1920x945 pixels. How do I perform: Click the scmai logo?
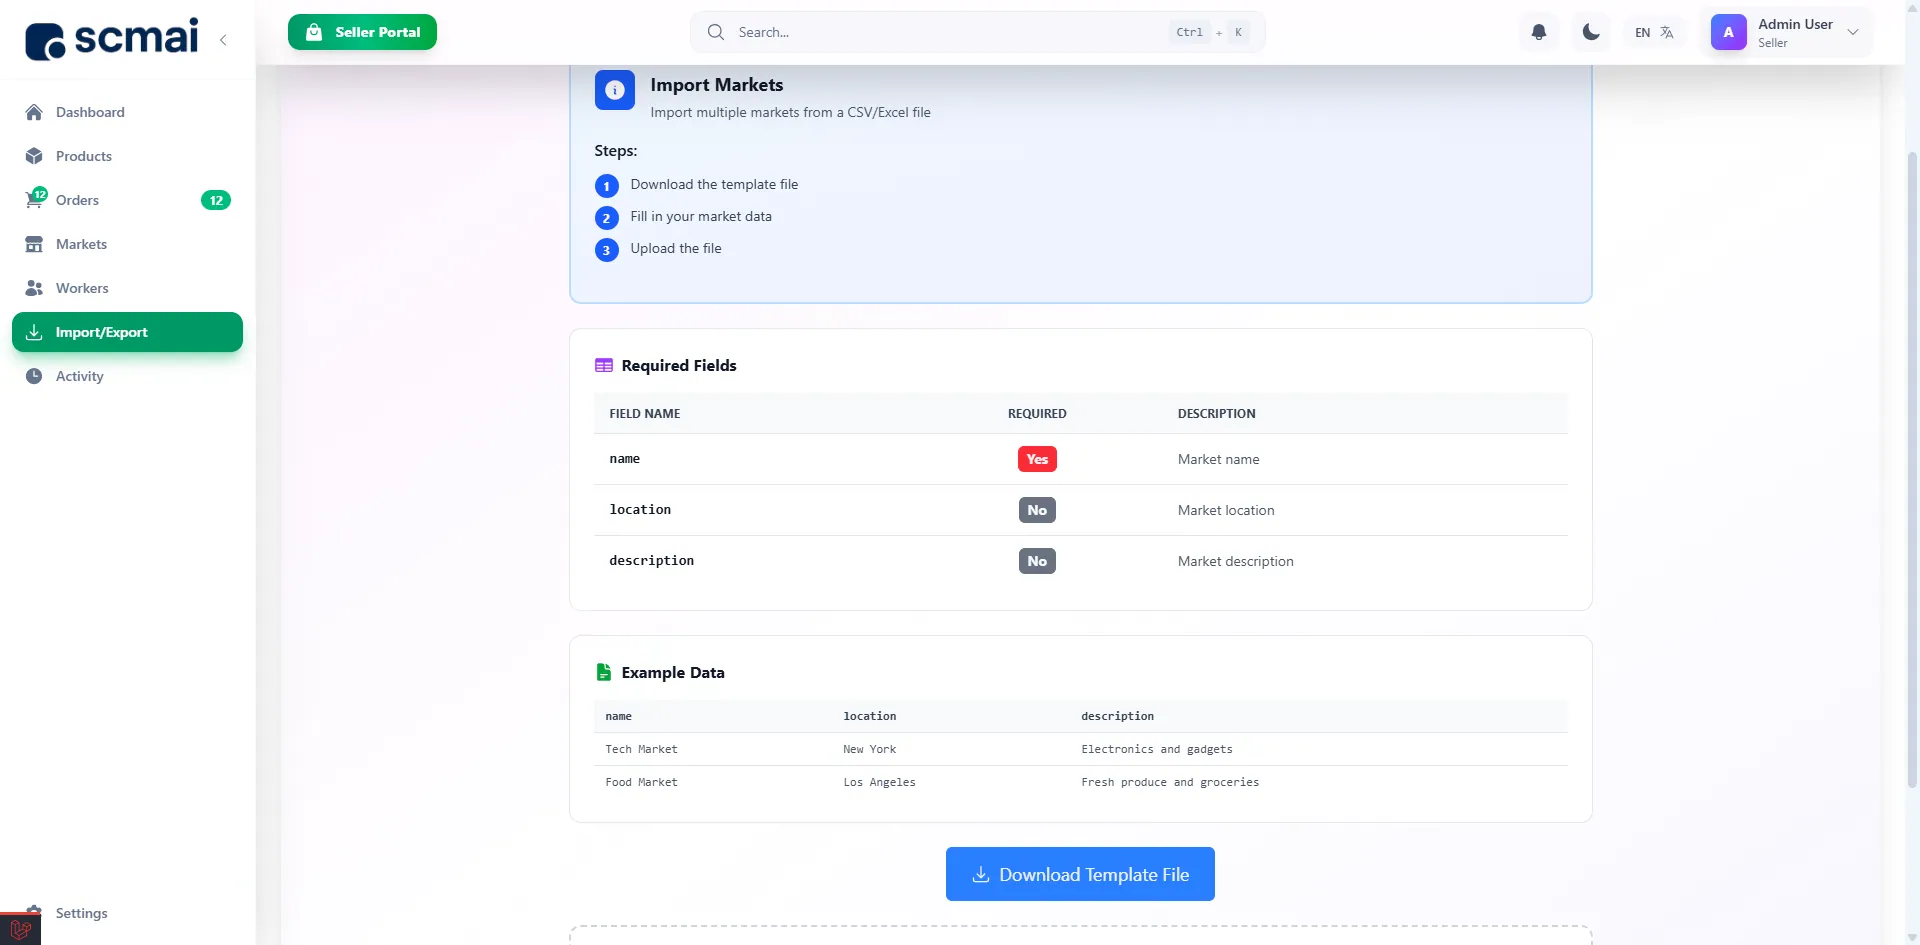pyautogui.click(x=111, y=39)
